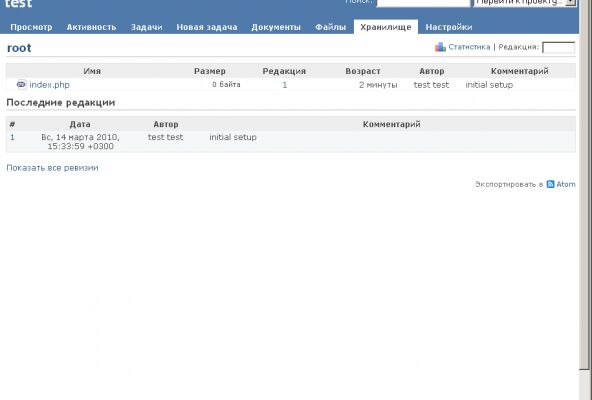Click 'test test' author in revisions table
The height and width of the screenshot is (400, 592).
pos(165,137)
